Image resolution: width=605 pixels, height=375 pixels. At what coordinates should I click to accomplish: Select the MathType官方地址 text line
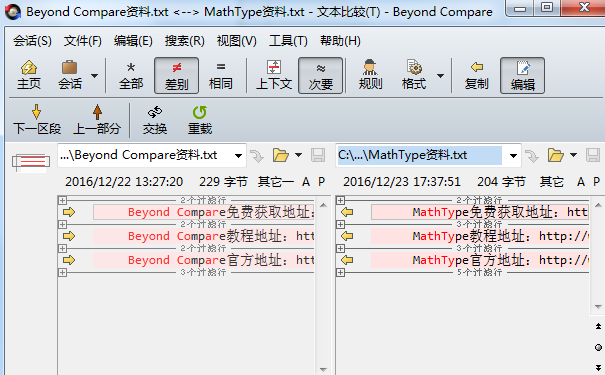[480, 260]
